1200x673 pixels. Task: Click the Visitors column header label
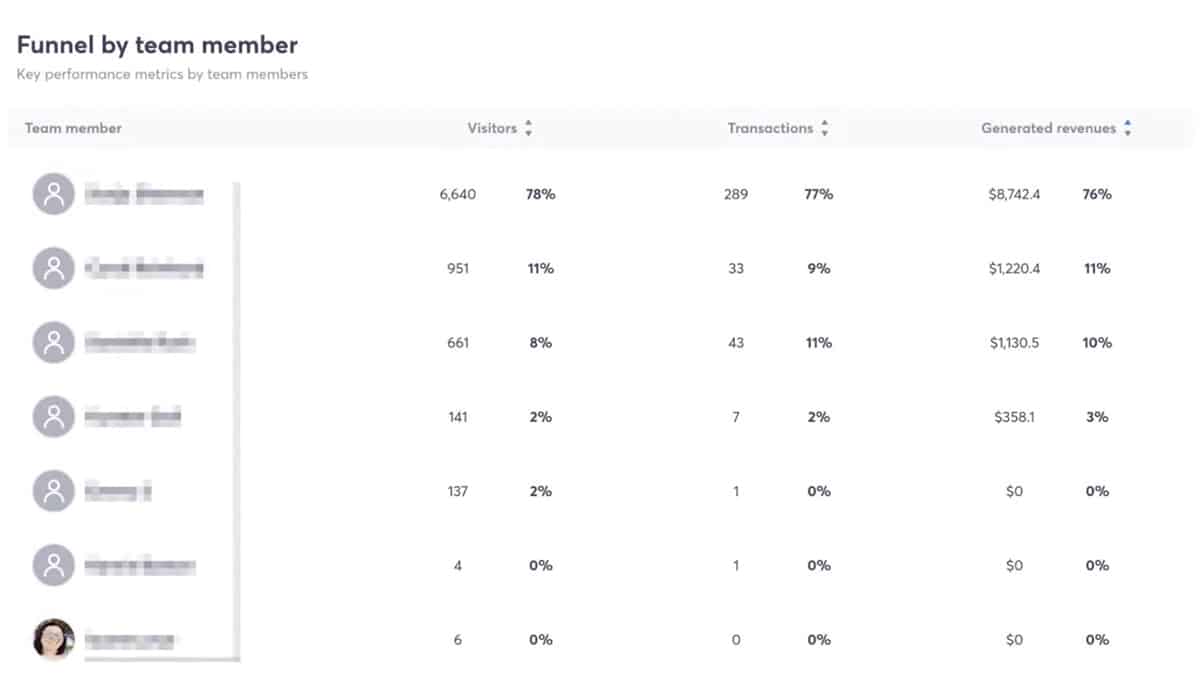[492, 128]
